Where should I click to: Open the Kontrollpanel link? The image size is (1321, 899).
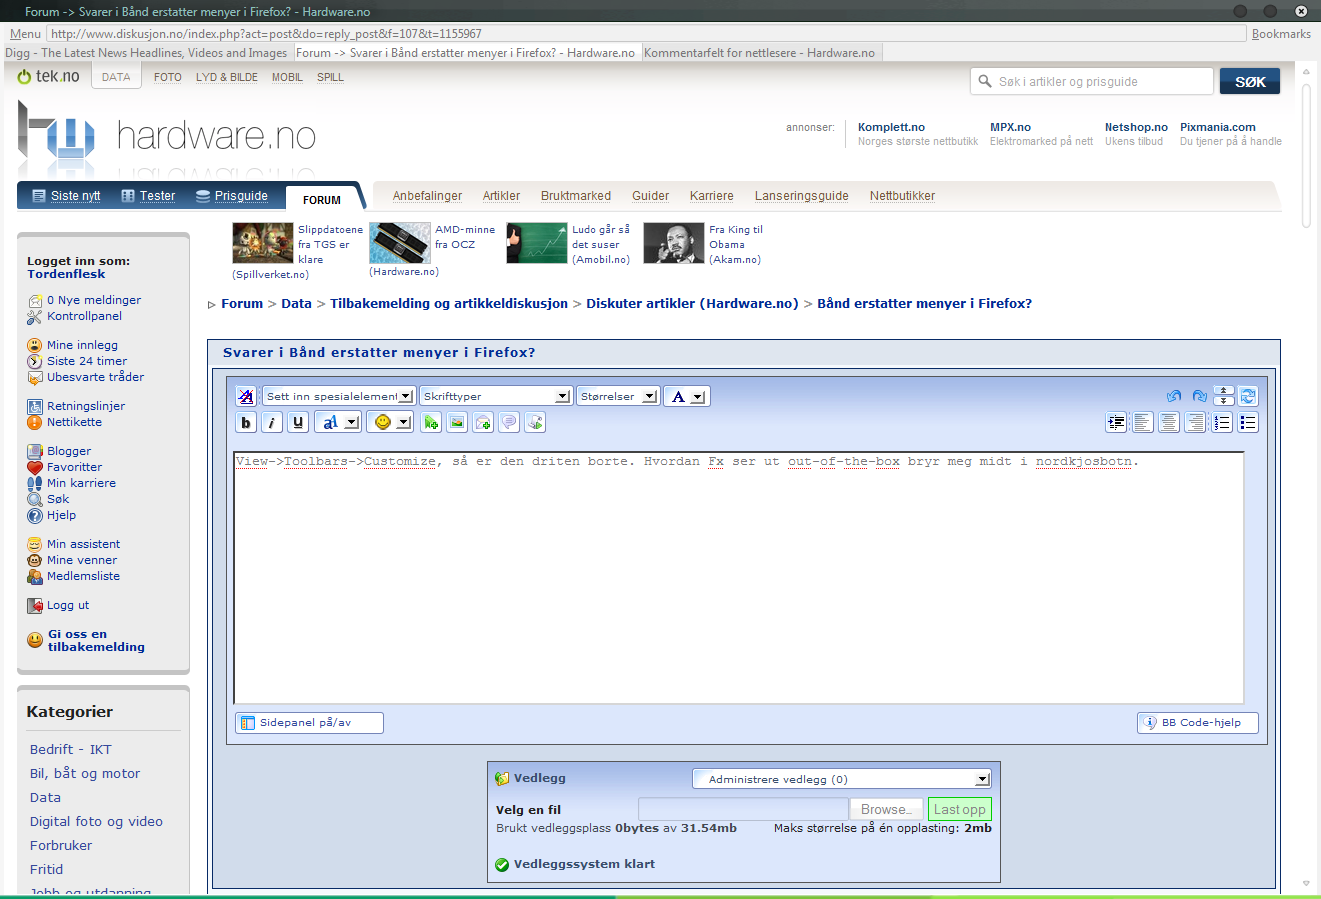click(x=84, y=316)
